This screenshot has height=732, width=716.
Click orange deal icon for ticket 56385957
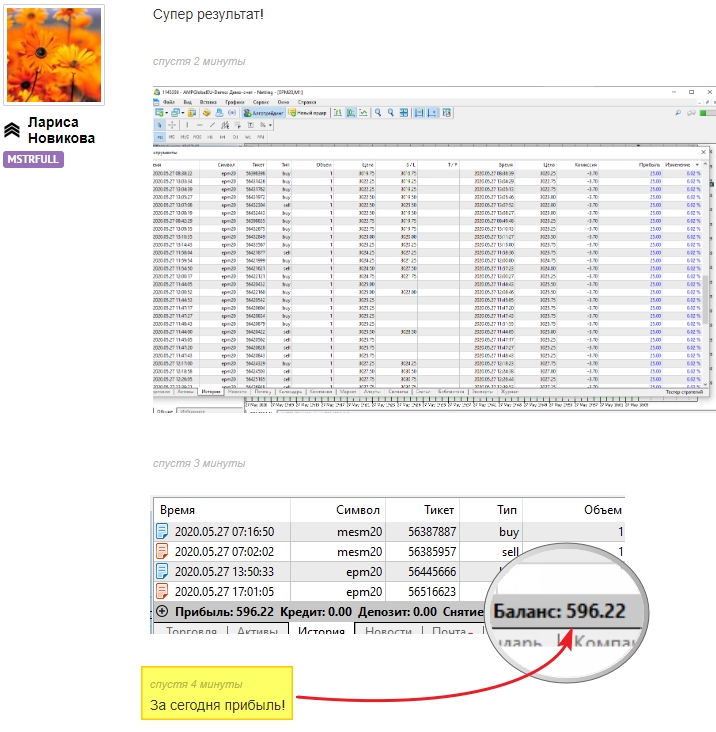coord(162,551)
